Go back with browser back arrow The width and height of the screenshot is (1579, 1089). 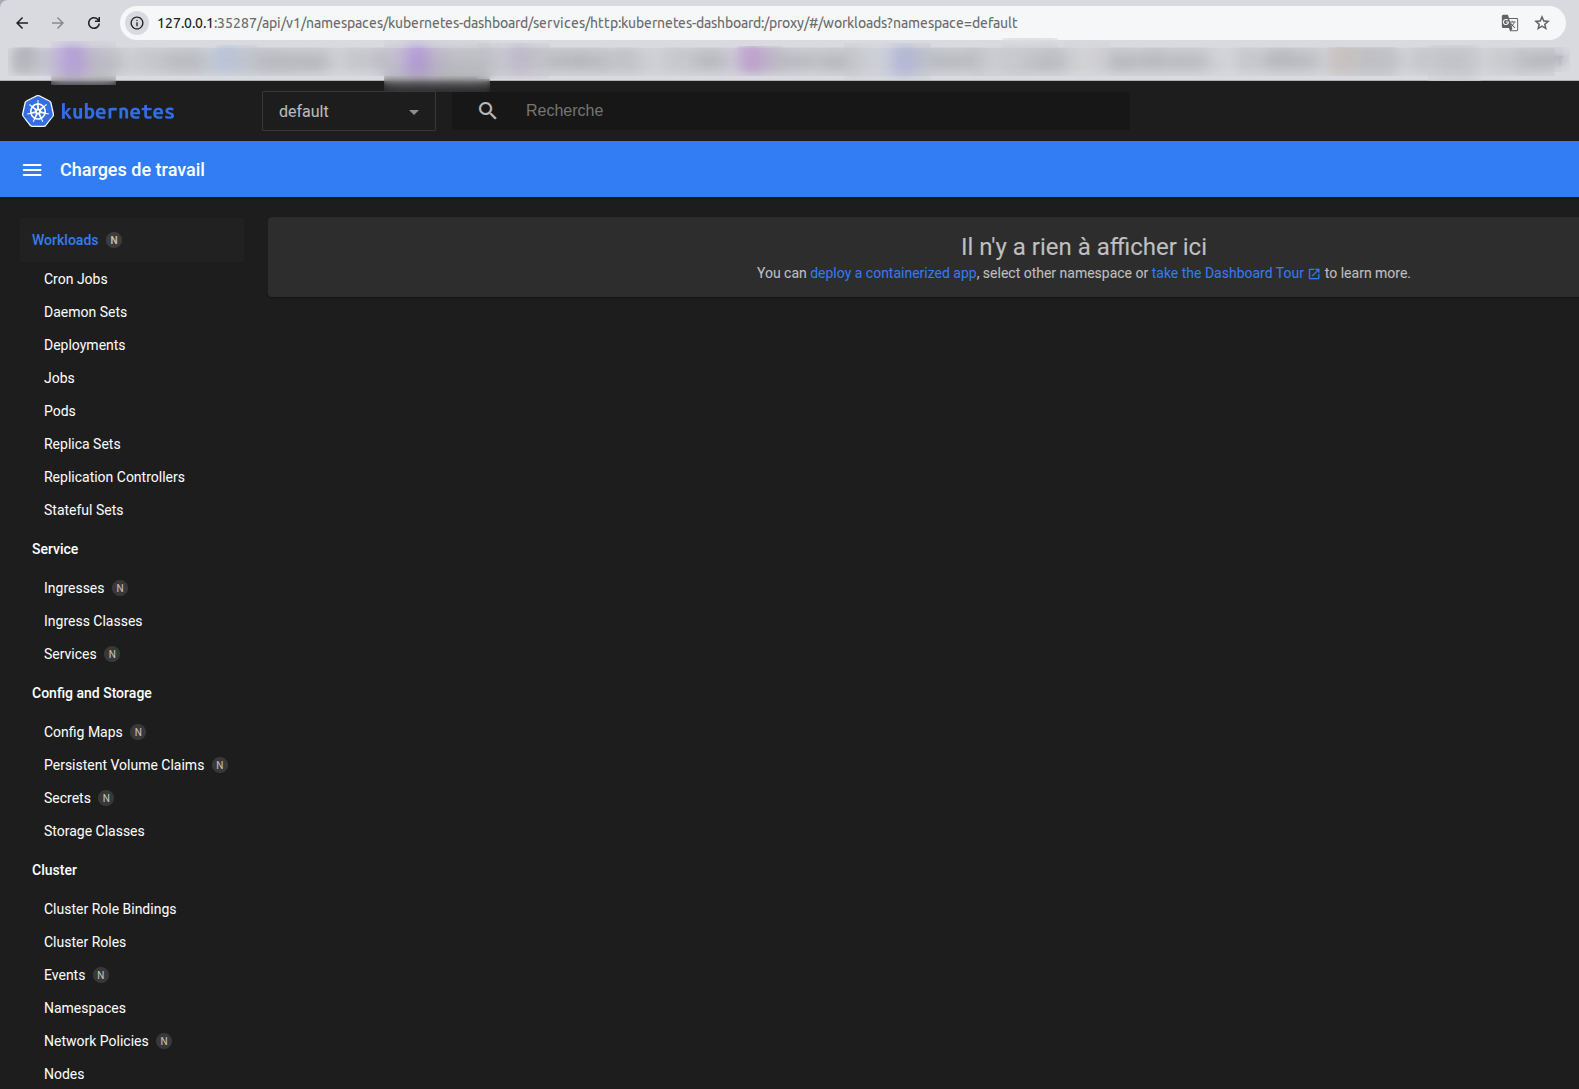tap(22, 23)
